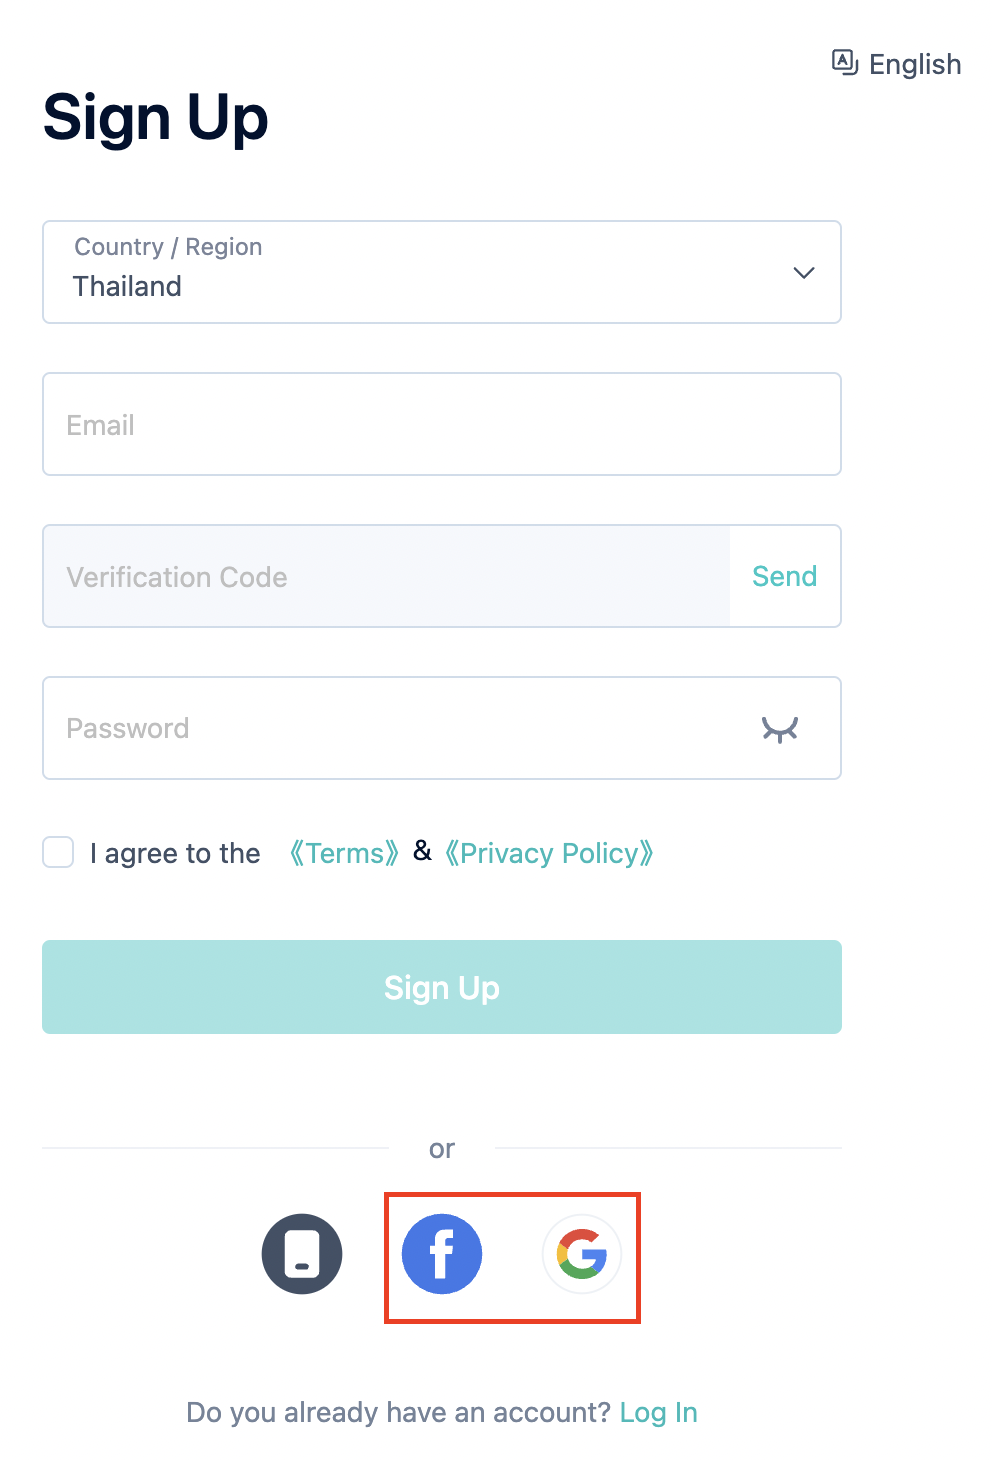Click the language translate icon
The width and height of the screenshot is (992, 1460).
pos(845,63)
